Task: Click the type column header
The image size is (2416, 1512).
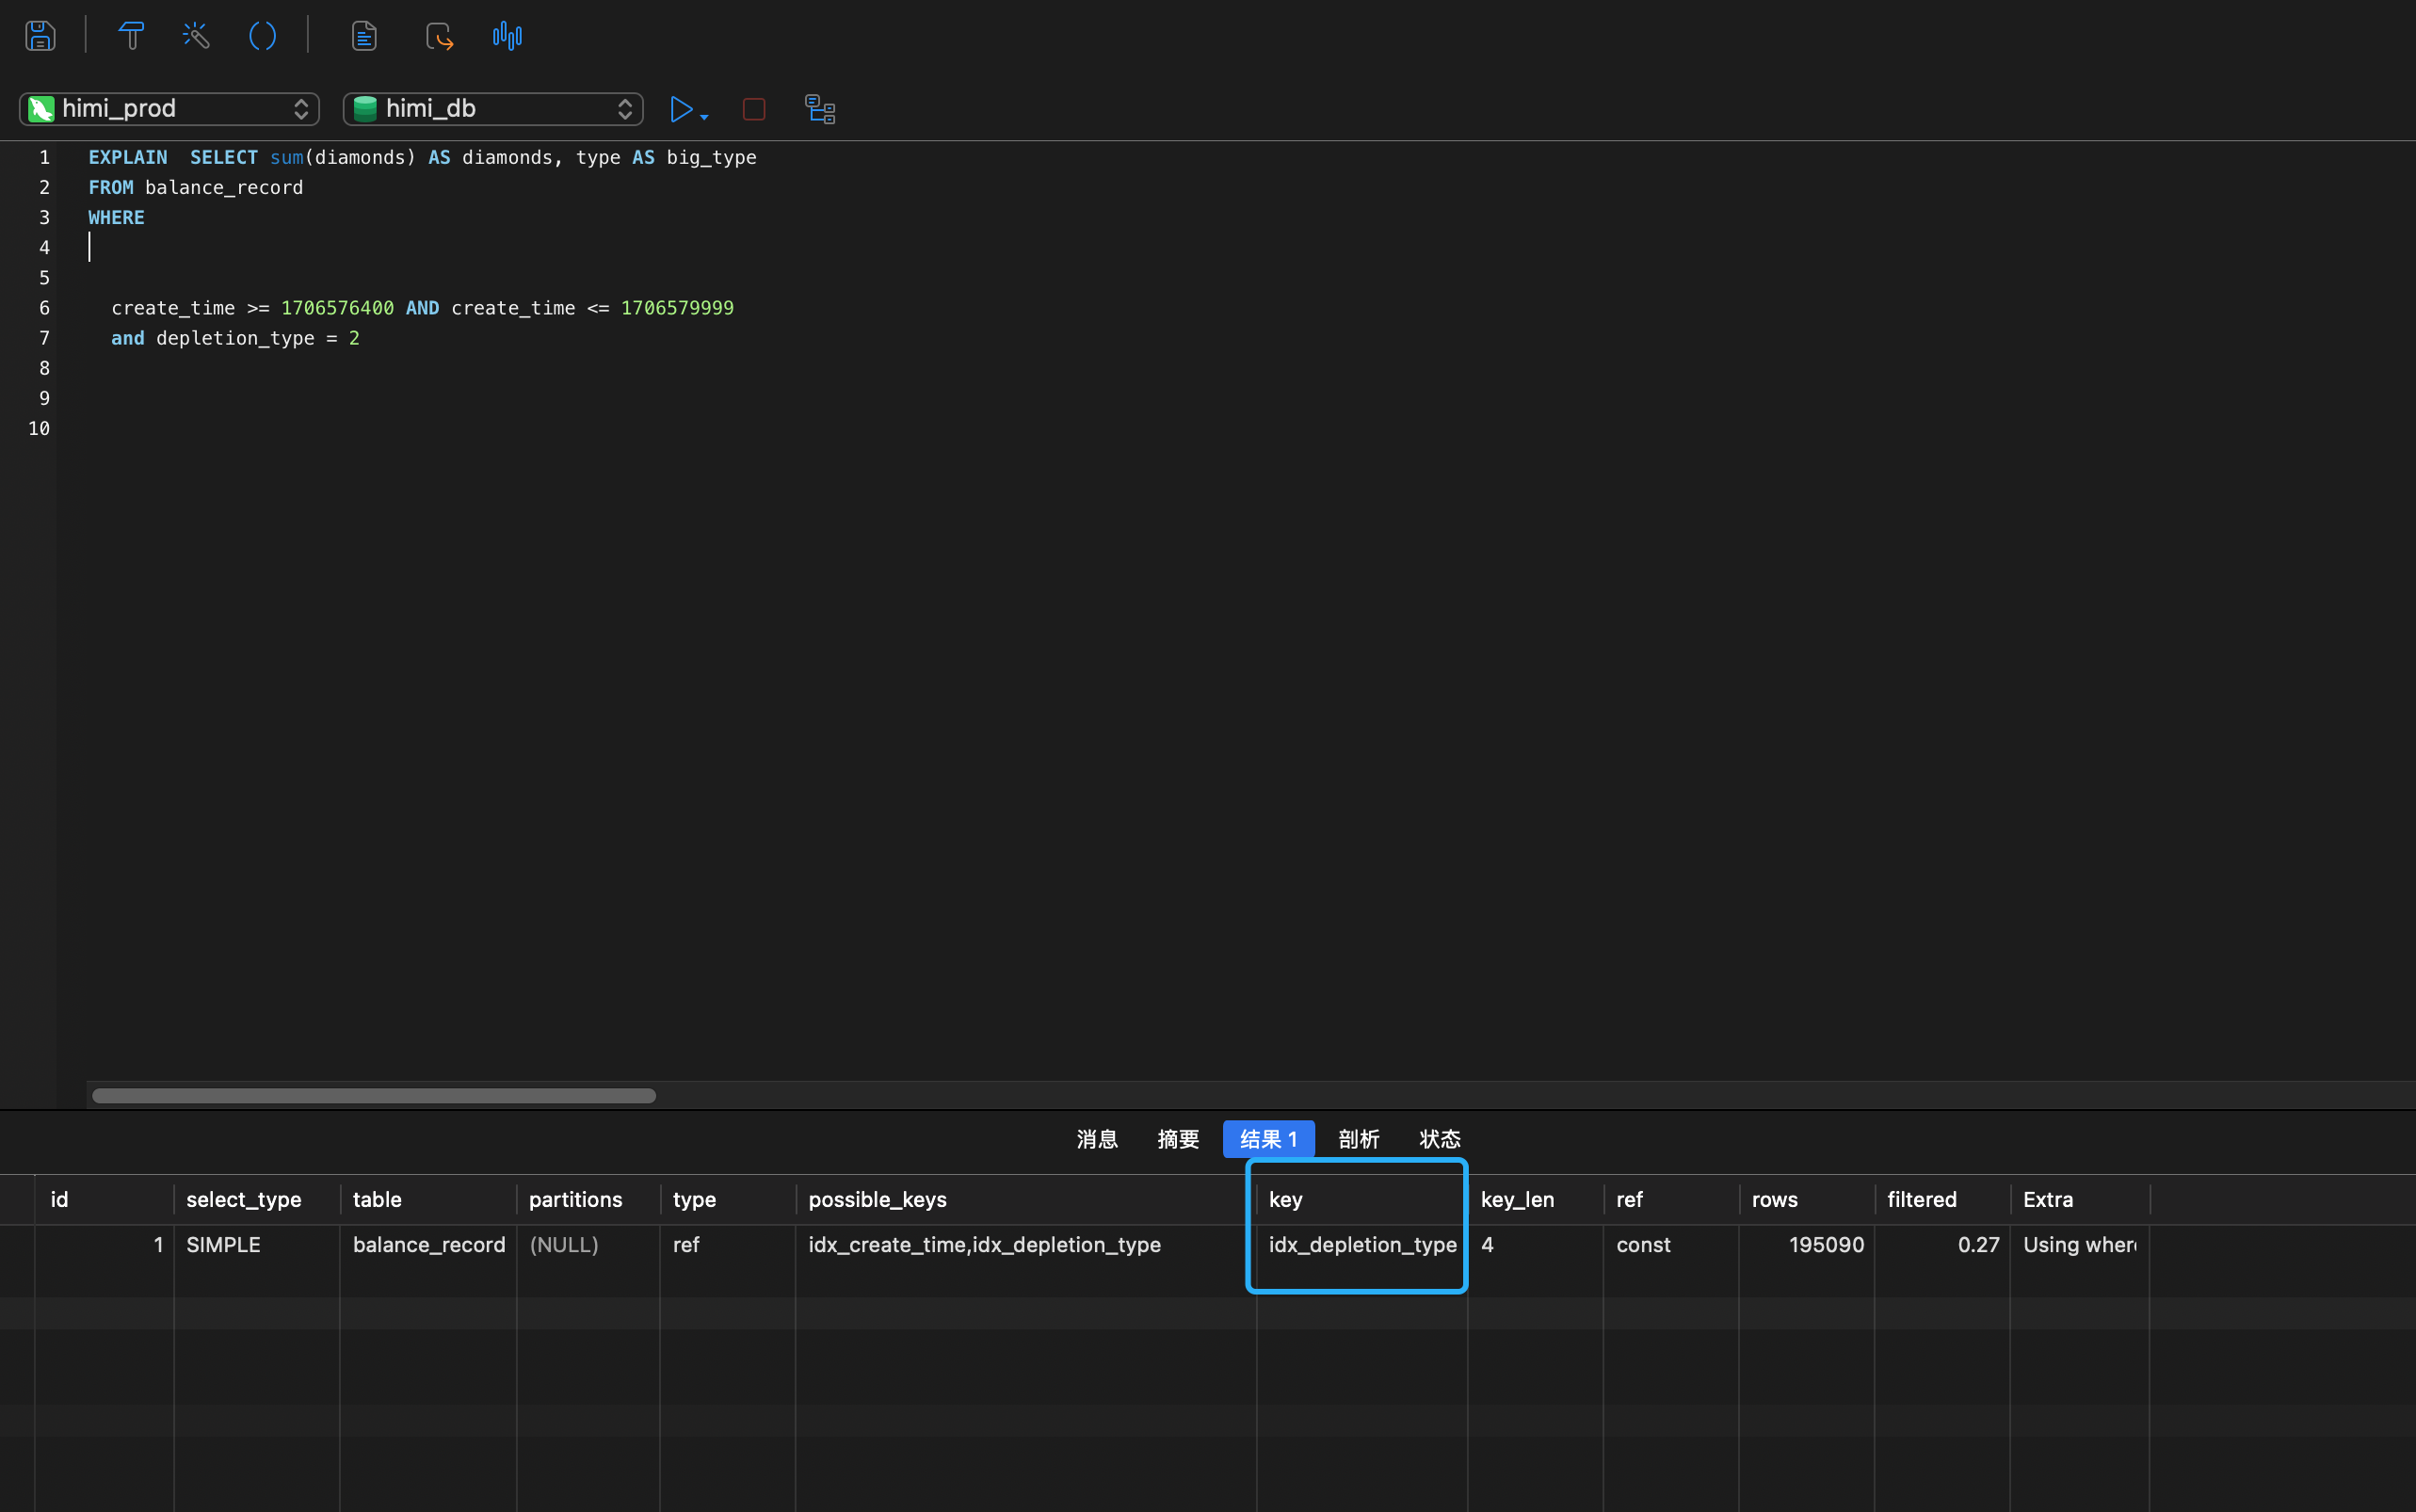Action: pos(728,1199)
